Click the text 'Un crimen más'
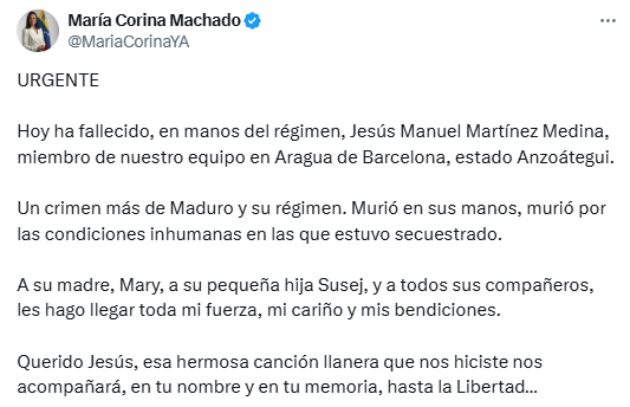Viewport: 630px width, 407px height. click(x=78, y=209)
